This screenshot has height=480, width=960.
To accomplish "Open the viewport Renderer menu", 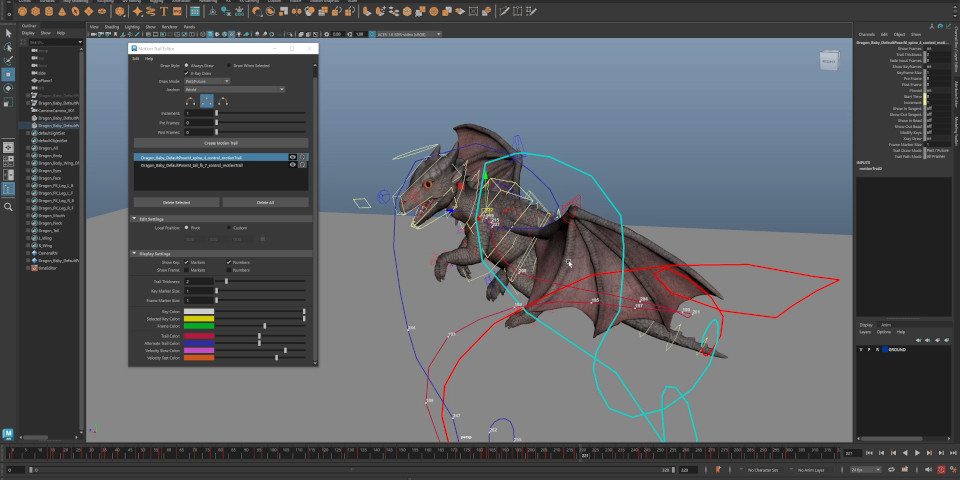I will [170, 27].
